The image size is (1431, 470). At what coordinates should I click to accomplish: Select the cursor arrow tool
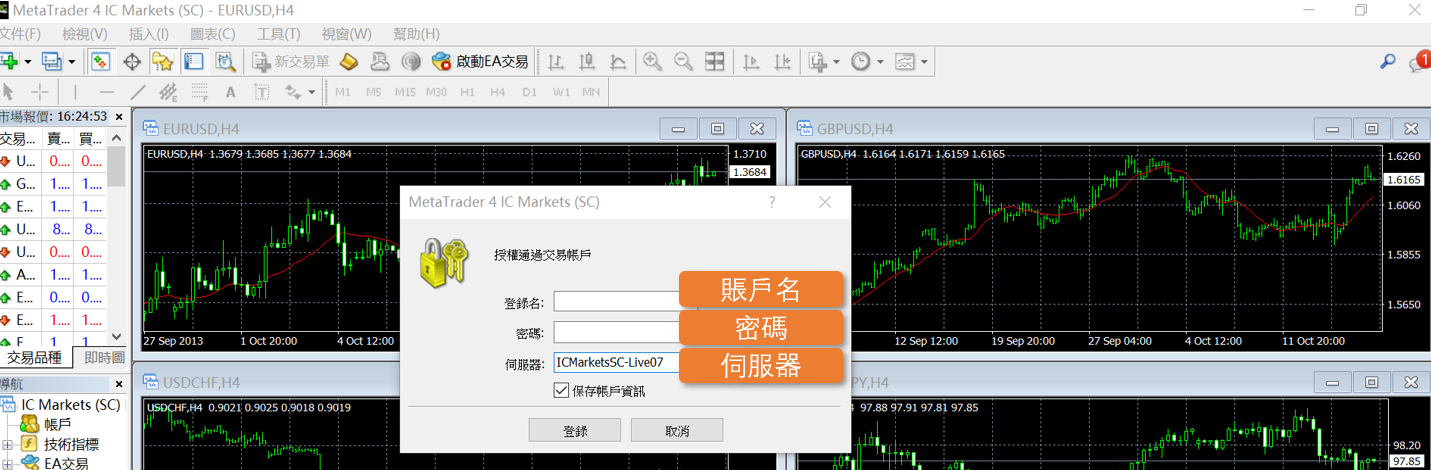pyautogui.click(x=9, y=92)
